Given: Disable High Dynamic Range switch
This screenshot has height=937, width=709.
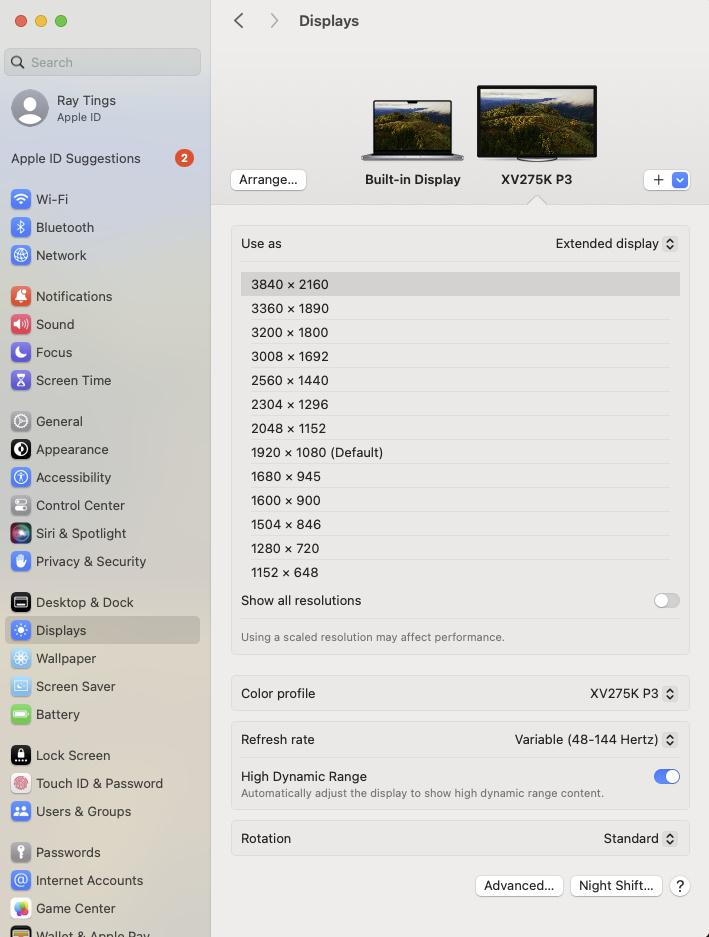Looking at the screenshot, I should tap(666, 776).
